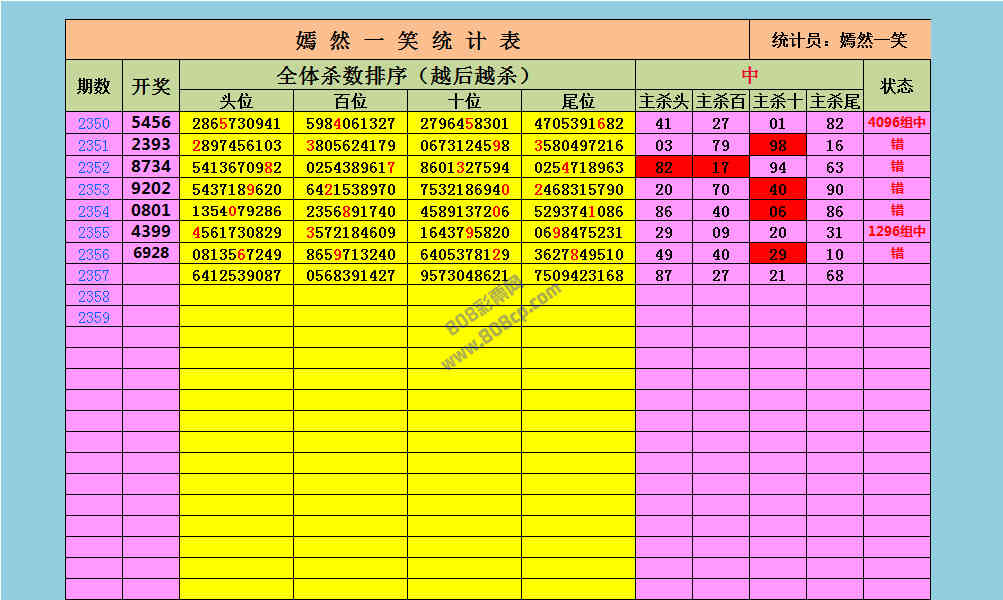
Task: Select the 1296组中 status cell
Action: coord(897,232)
